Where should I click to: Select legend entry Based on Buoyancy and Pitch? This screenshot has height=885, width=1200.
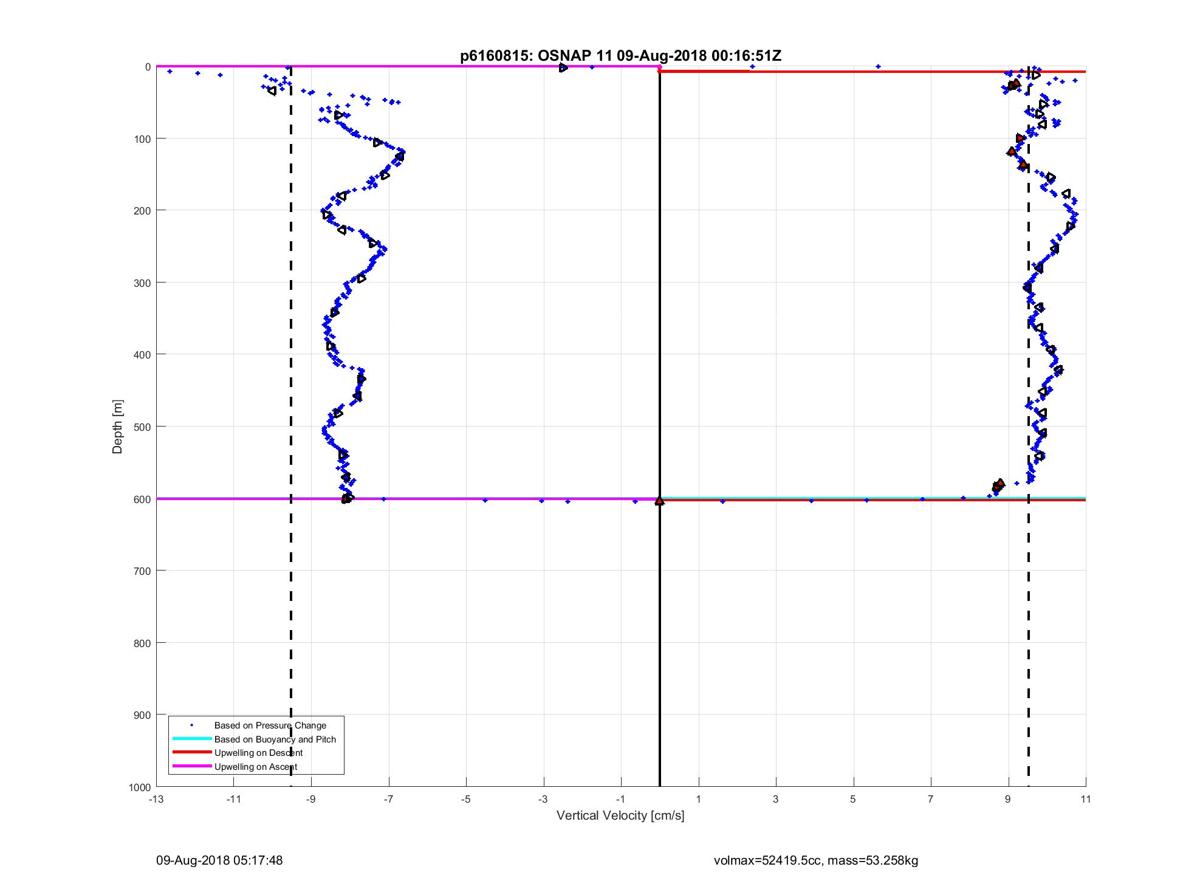click(275, 739)
